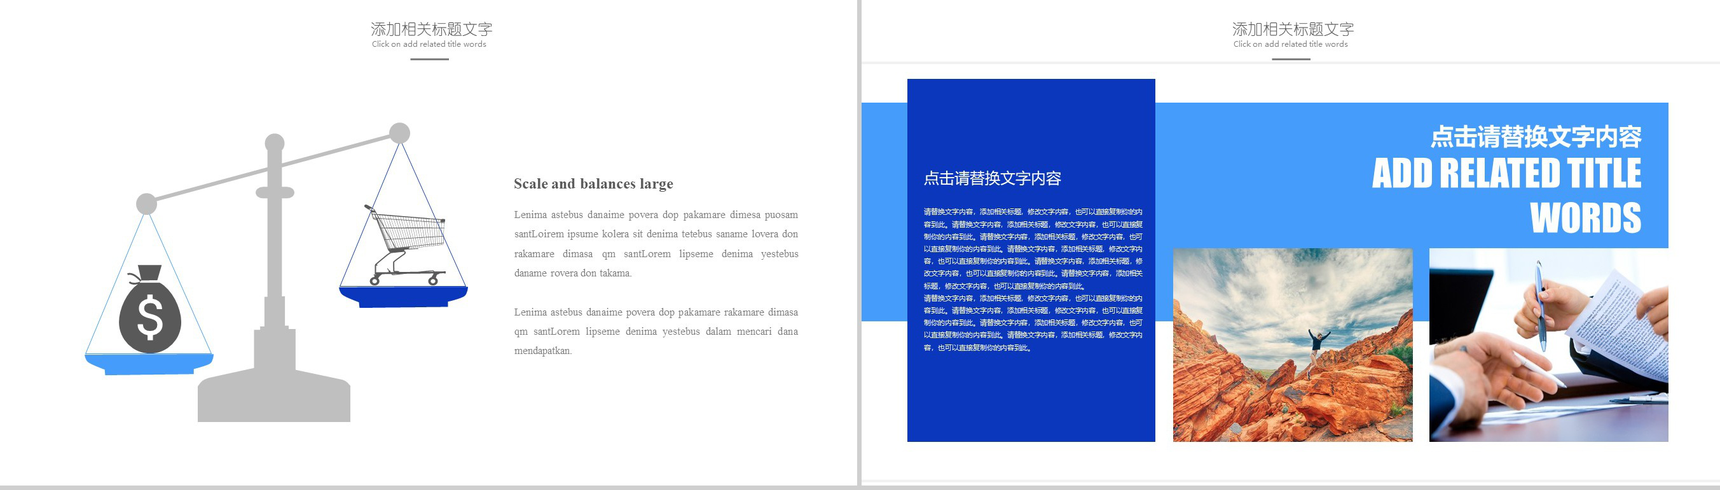Click the dark blue right scale pan
This screenshot has height=490, width=1720.
pyautogui.click(x=403, y=296)
